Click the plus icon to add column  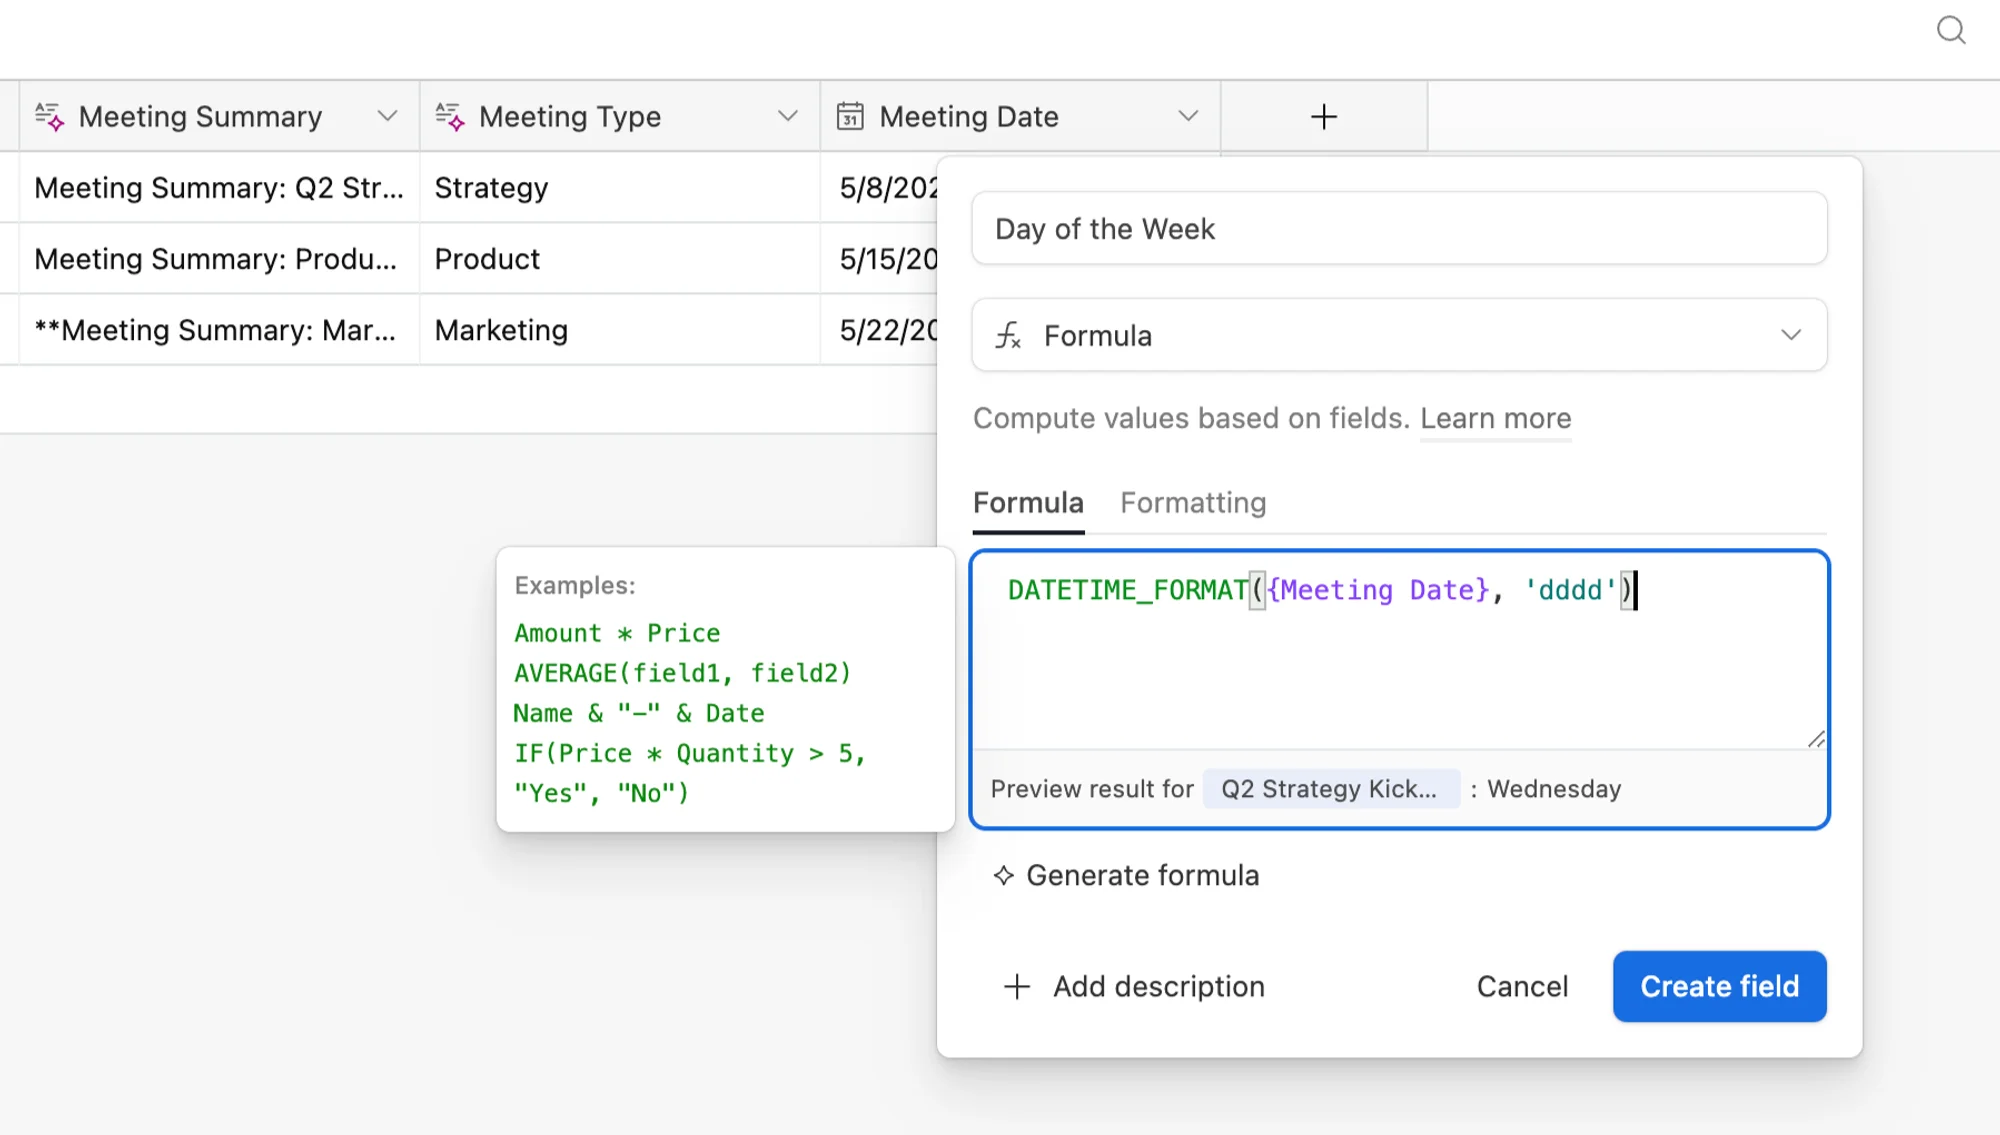tap(1323, 117)
